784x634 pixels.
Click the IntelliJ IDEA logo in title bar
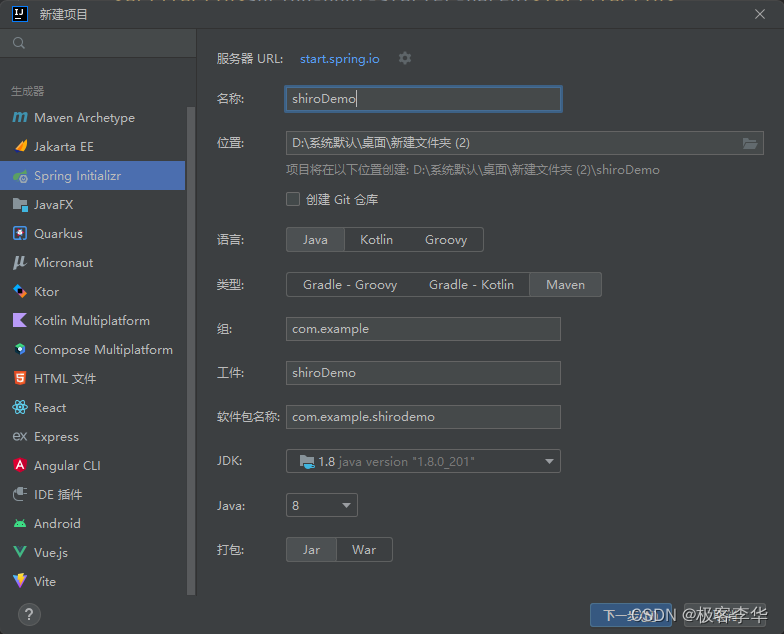click(20, 14)
